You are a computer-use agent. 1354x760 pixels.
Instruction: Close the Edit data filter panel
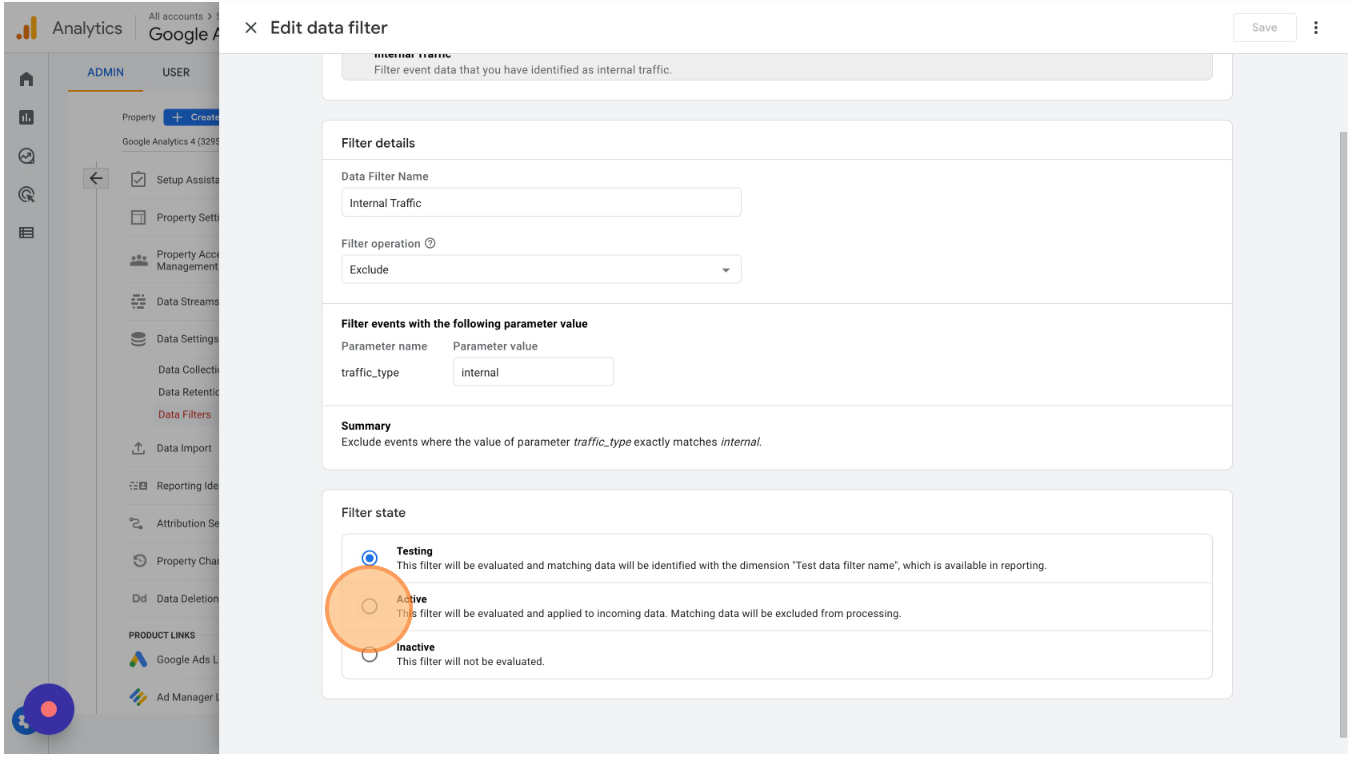click(x=251, y=28)
